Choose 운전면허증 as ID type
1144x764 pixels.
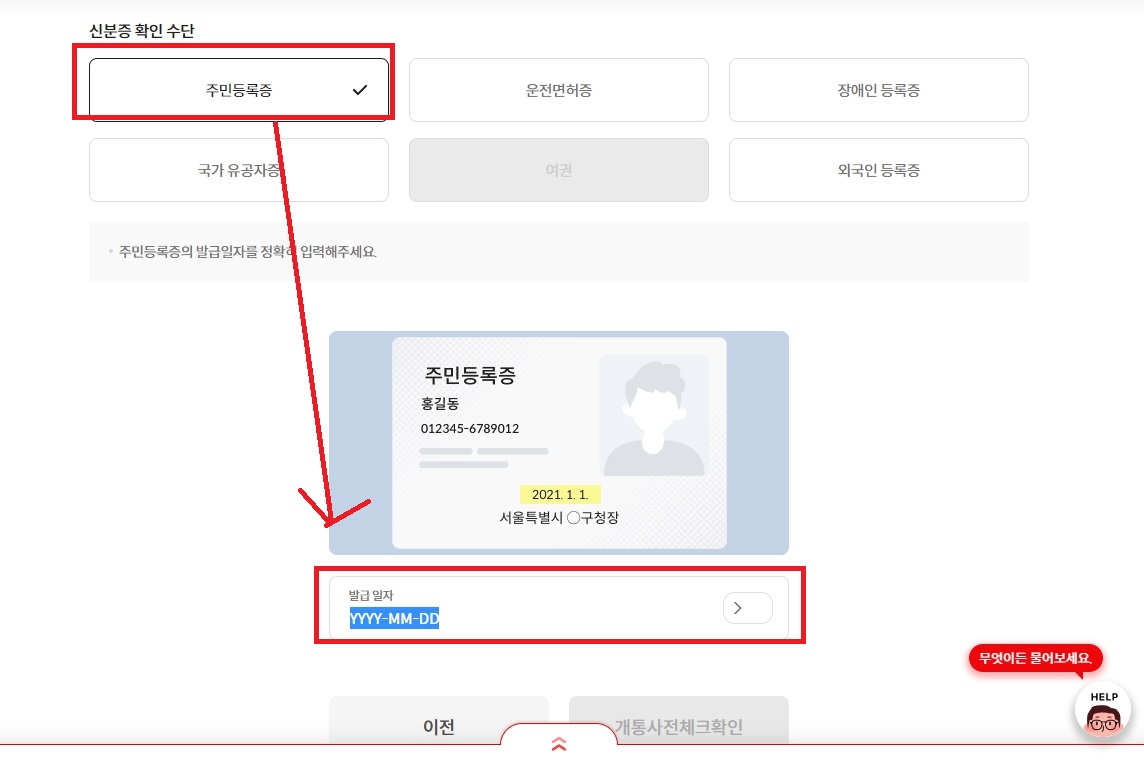pos(558,90)
